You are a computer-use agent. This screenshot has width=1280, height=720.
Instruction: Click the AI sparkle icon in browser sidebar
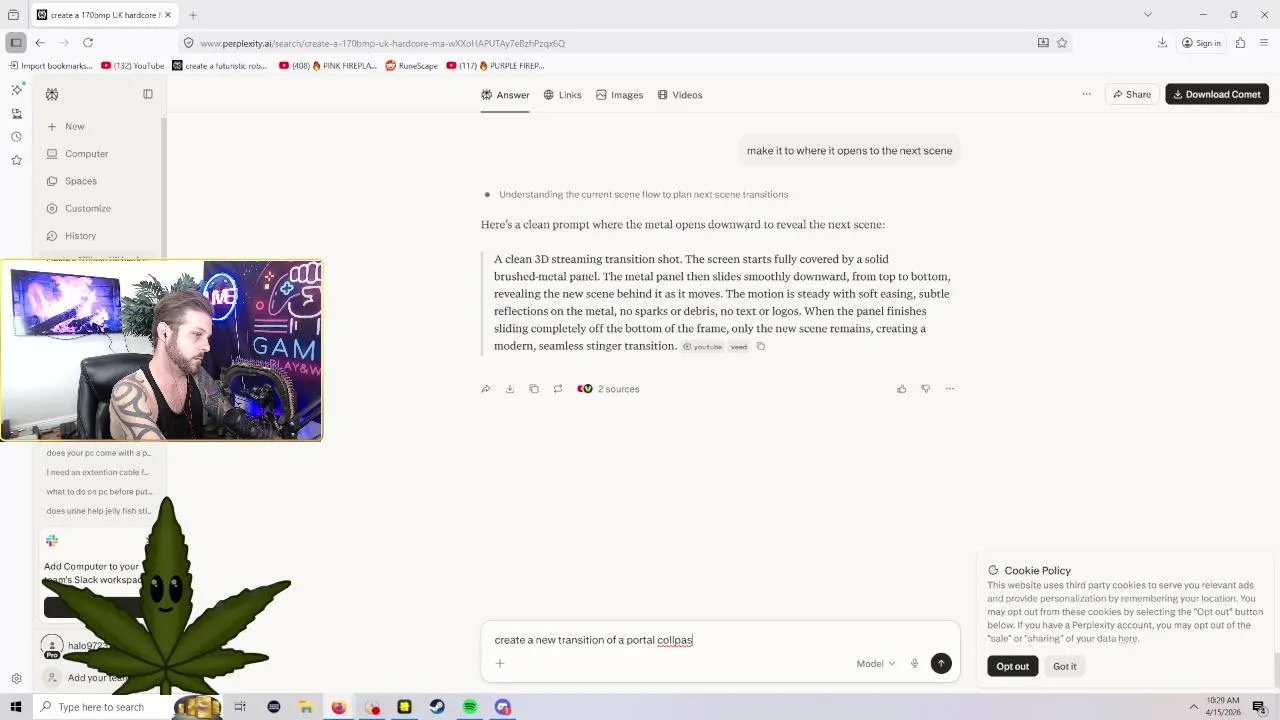[x=16, y=89]
